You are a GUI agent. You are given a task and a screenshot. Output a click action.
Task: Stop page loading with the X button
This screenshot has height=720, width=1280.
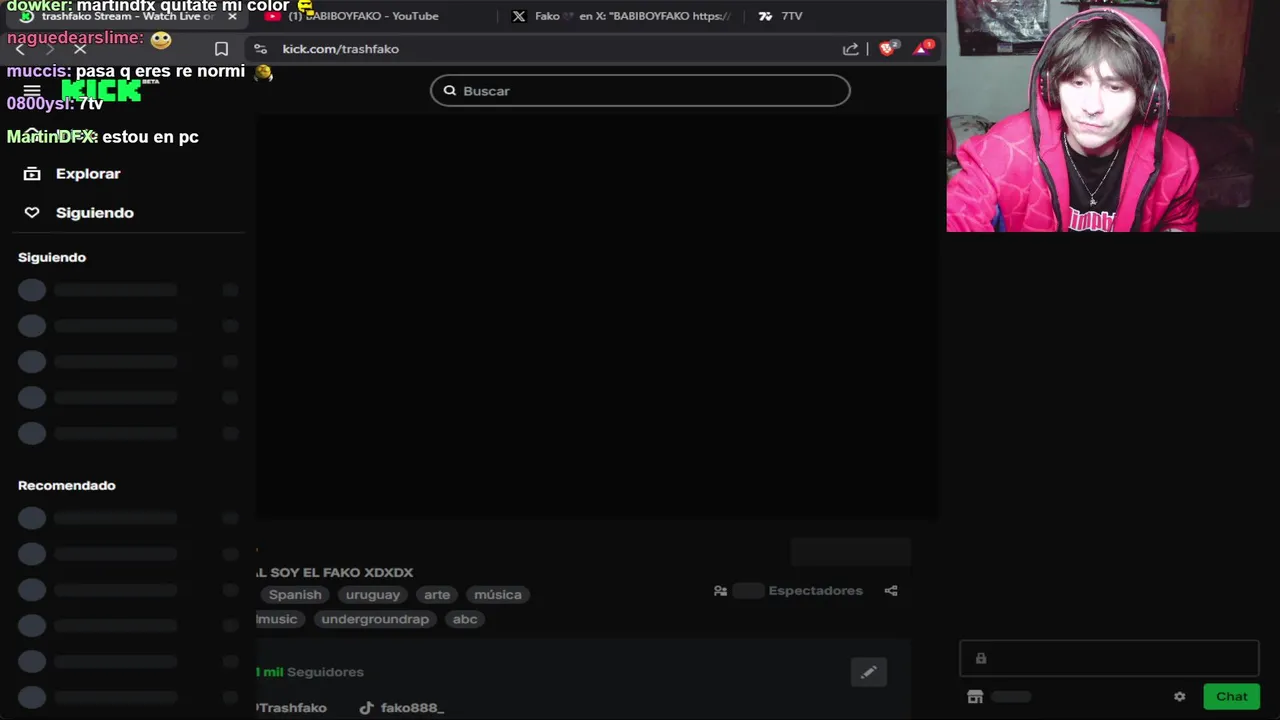tap(80, 49)
